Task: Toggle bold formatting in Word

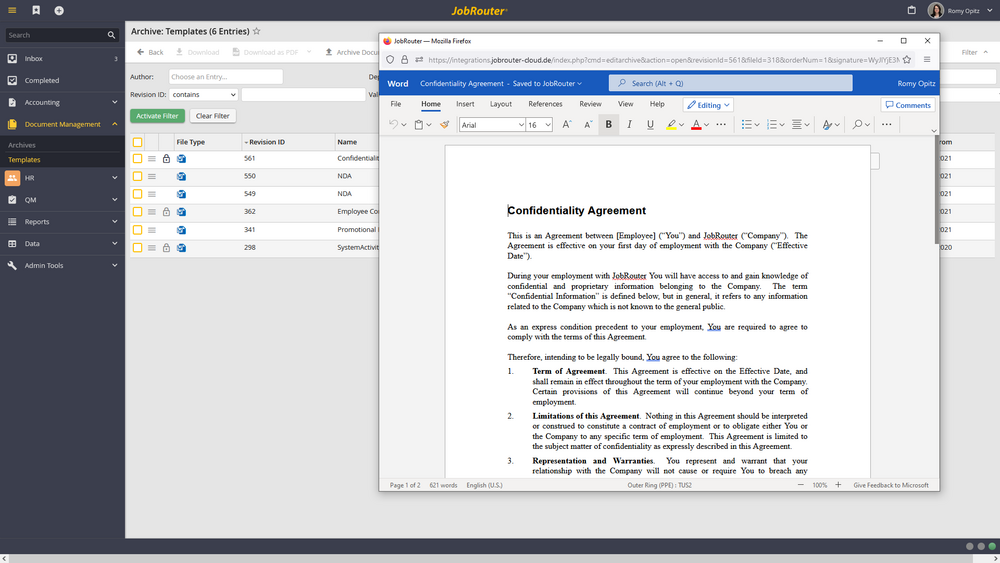Action: pos(608,124)
